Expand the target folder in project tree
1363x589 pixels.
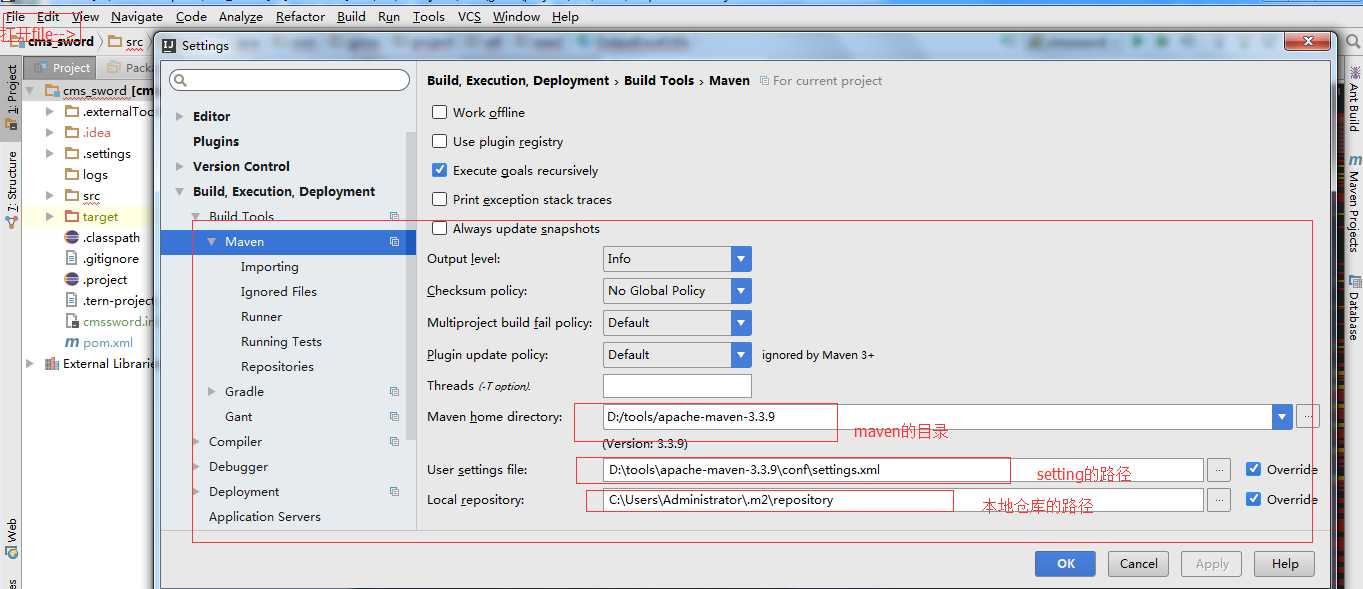50,216
